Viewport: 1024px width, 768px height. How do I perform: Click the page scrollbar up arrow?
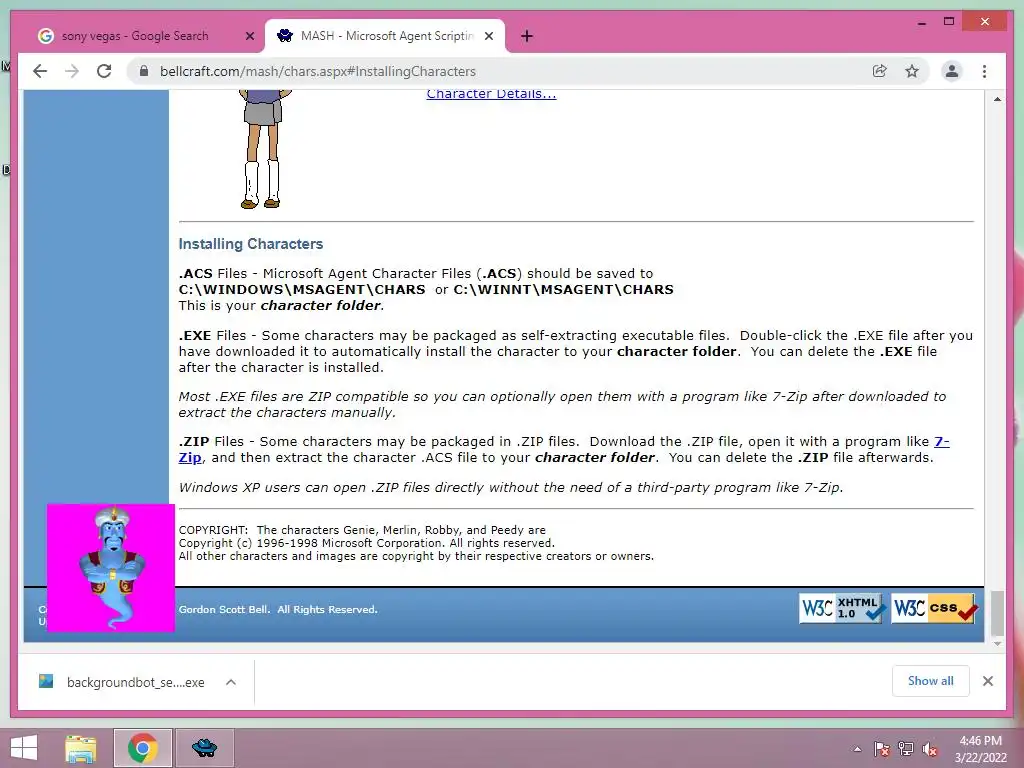pos(997,99)
